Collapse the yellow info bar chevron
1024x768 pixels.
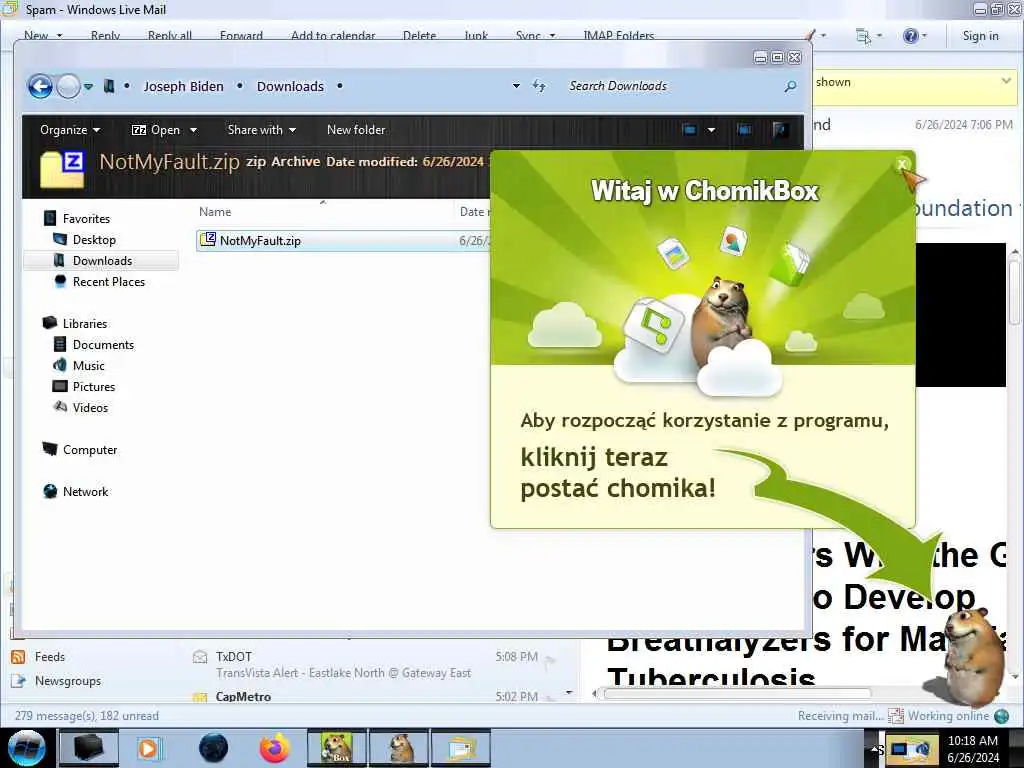pyautogui.click(x=1006, y=82)
